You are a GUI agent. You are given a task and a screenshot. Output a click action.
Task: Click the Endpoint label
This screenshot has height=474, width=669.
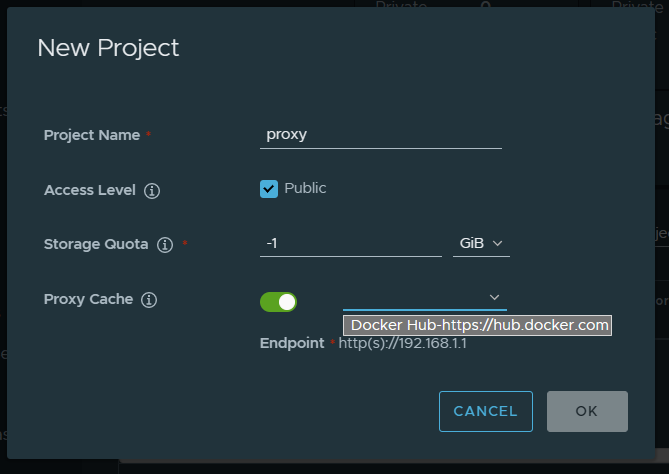(x=291, y=343)
